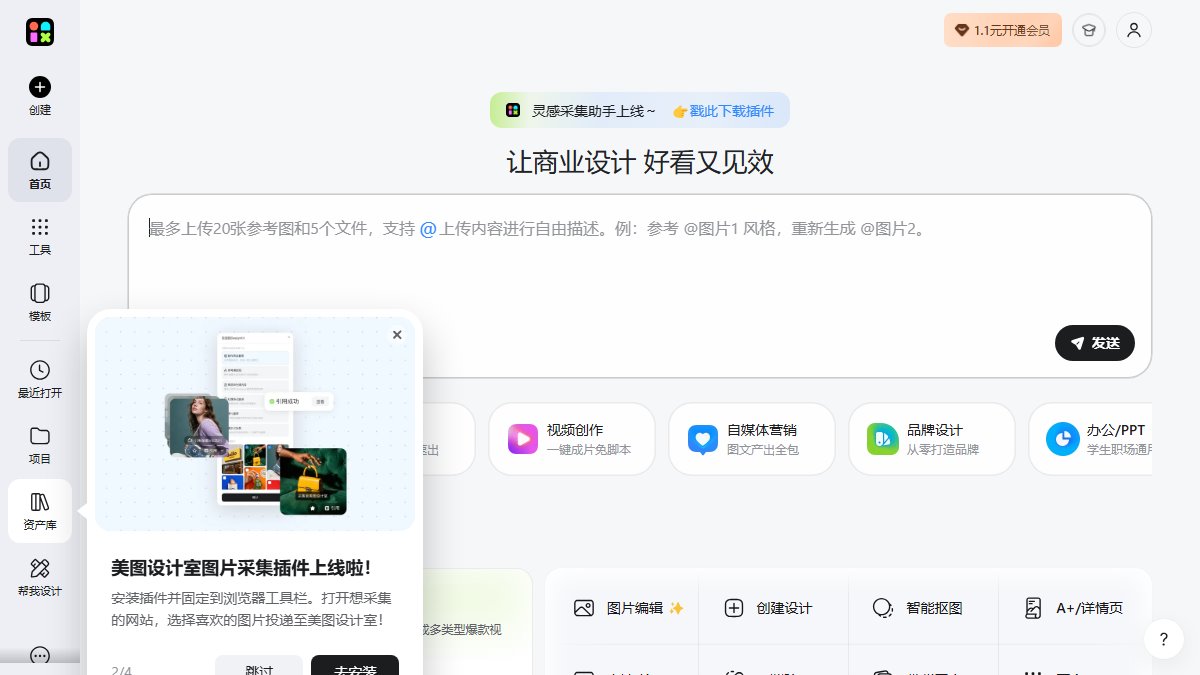Image resolution: width=1200 pixels, height=675 pixels.
Task: Open 模板 (Templates) in sidebar
Action: point(40,302)
